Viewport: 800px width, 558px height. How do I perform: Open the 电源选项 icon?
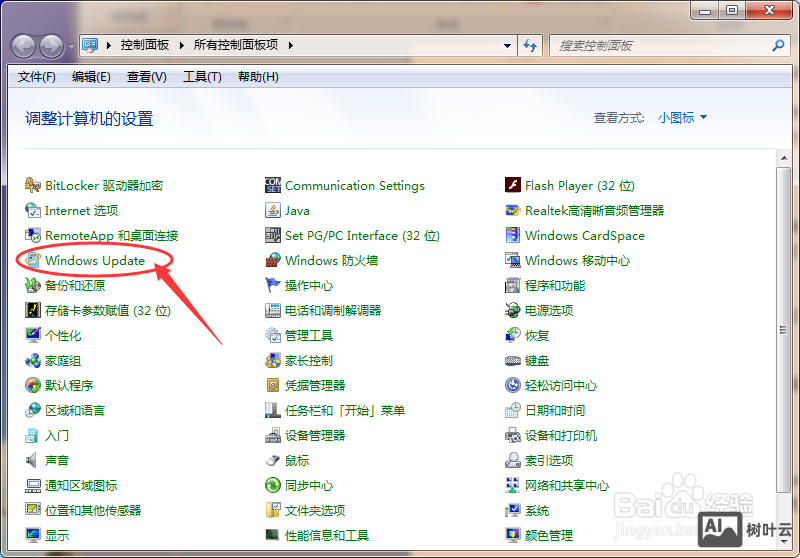coord(513,310)
